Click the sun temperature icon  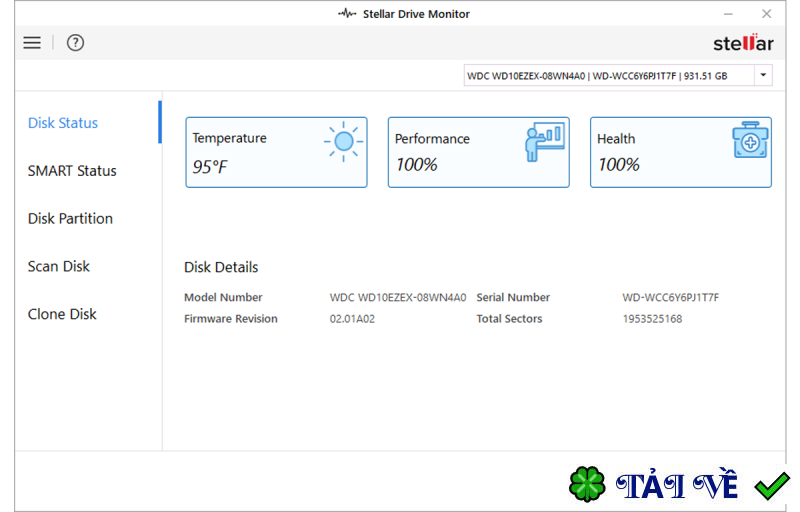pos(343,142)
